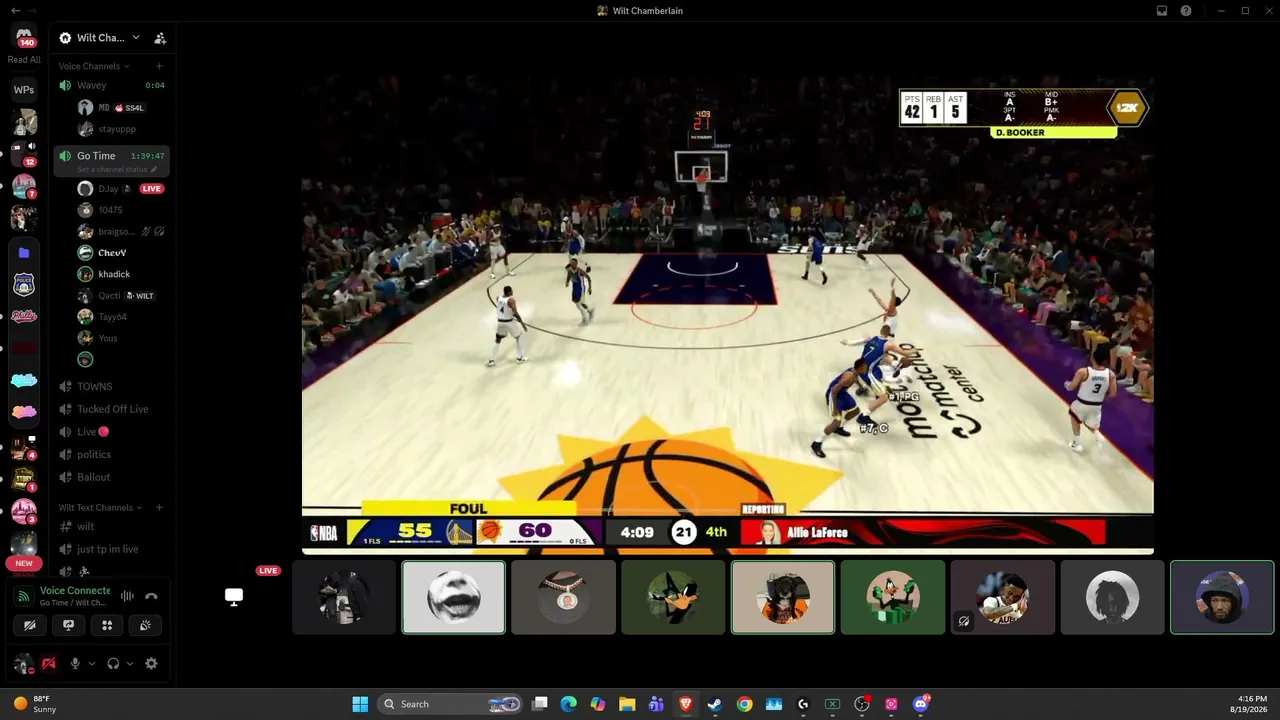Image resolution: width=1280 pixels, height=720 pixels.
Task: Open Help icon in title bar
Action: click(x=1186, y=11)
